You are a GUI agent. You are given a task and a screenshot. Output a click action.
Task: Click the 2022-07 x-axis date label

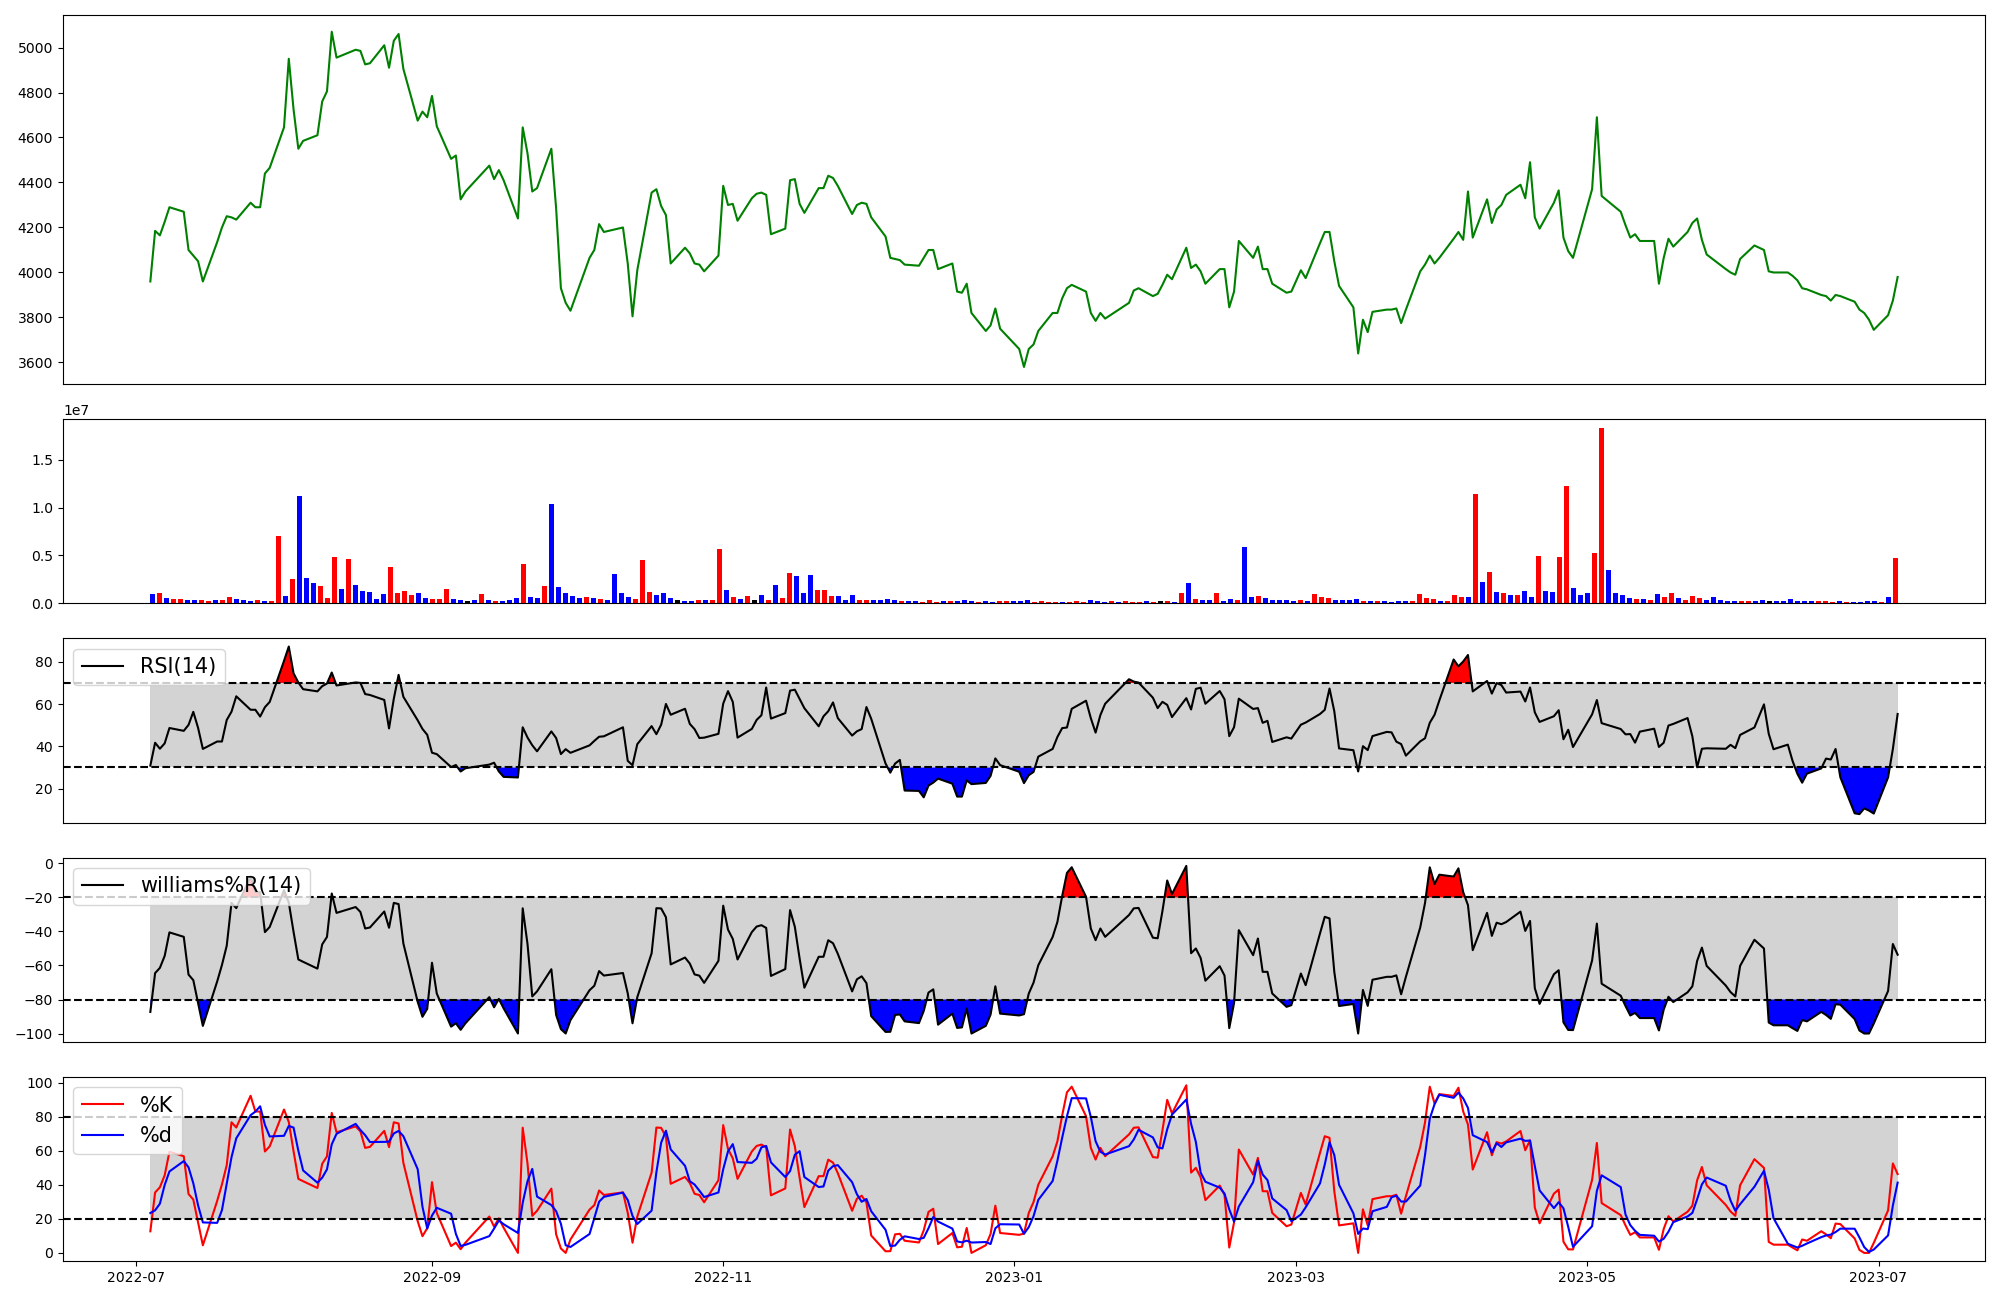coord(136,1277)
